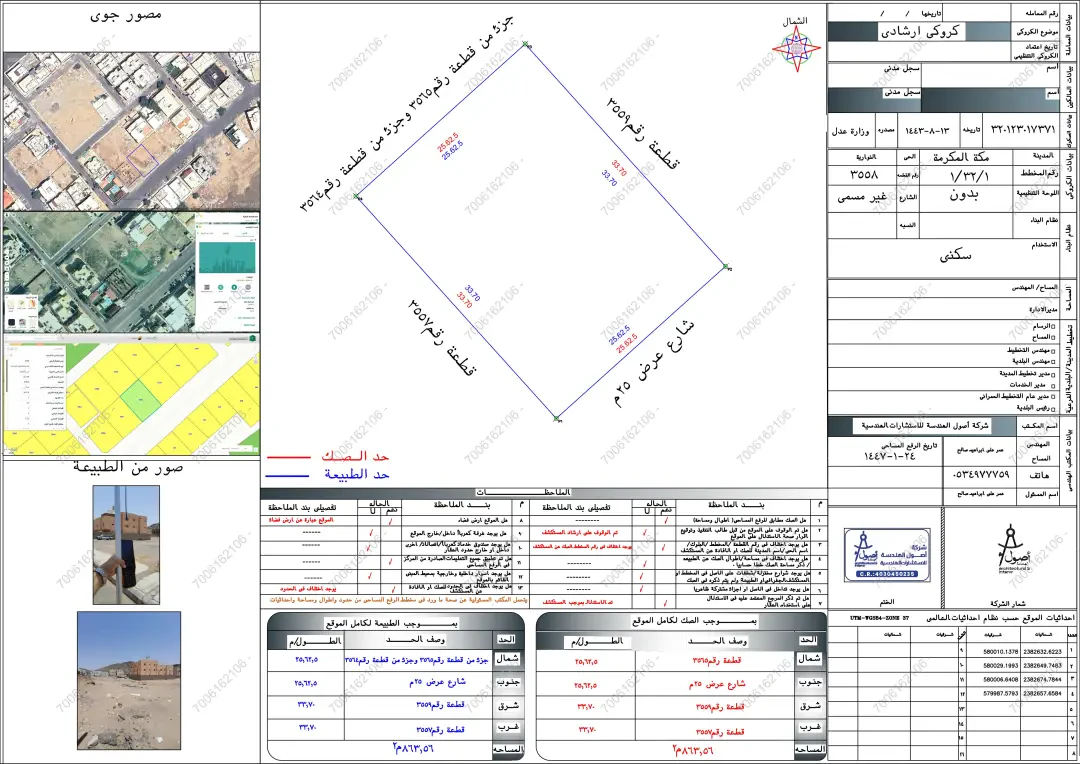1080x764 pixels.
Task: Click the red حد الصك legend line
Action: (x=289, y=457)
